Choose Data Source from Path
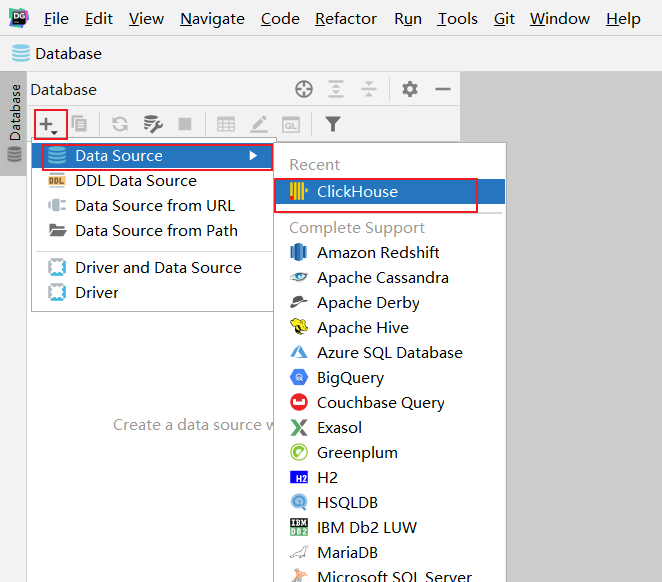 point(153,231)
